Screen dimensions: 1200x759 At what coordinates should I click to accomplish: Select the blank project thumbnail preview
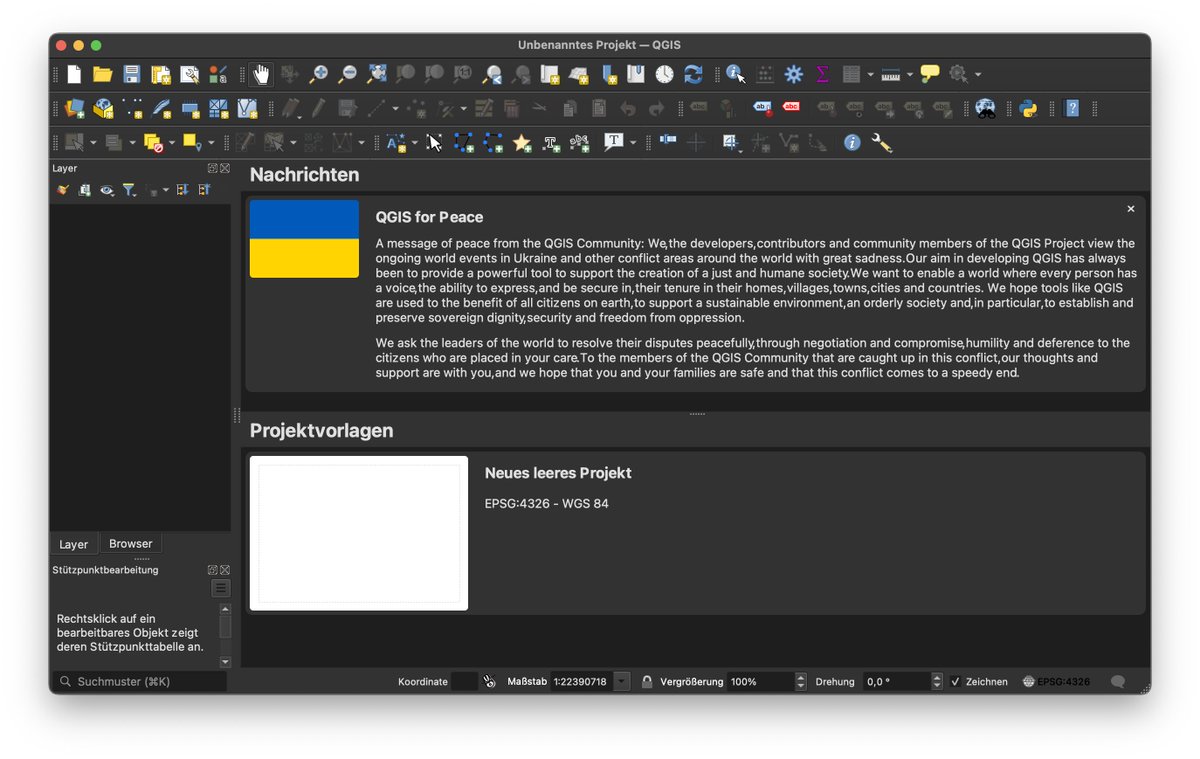coord(359,533)
